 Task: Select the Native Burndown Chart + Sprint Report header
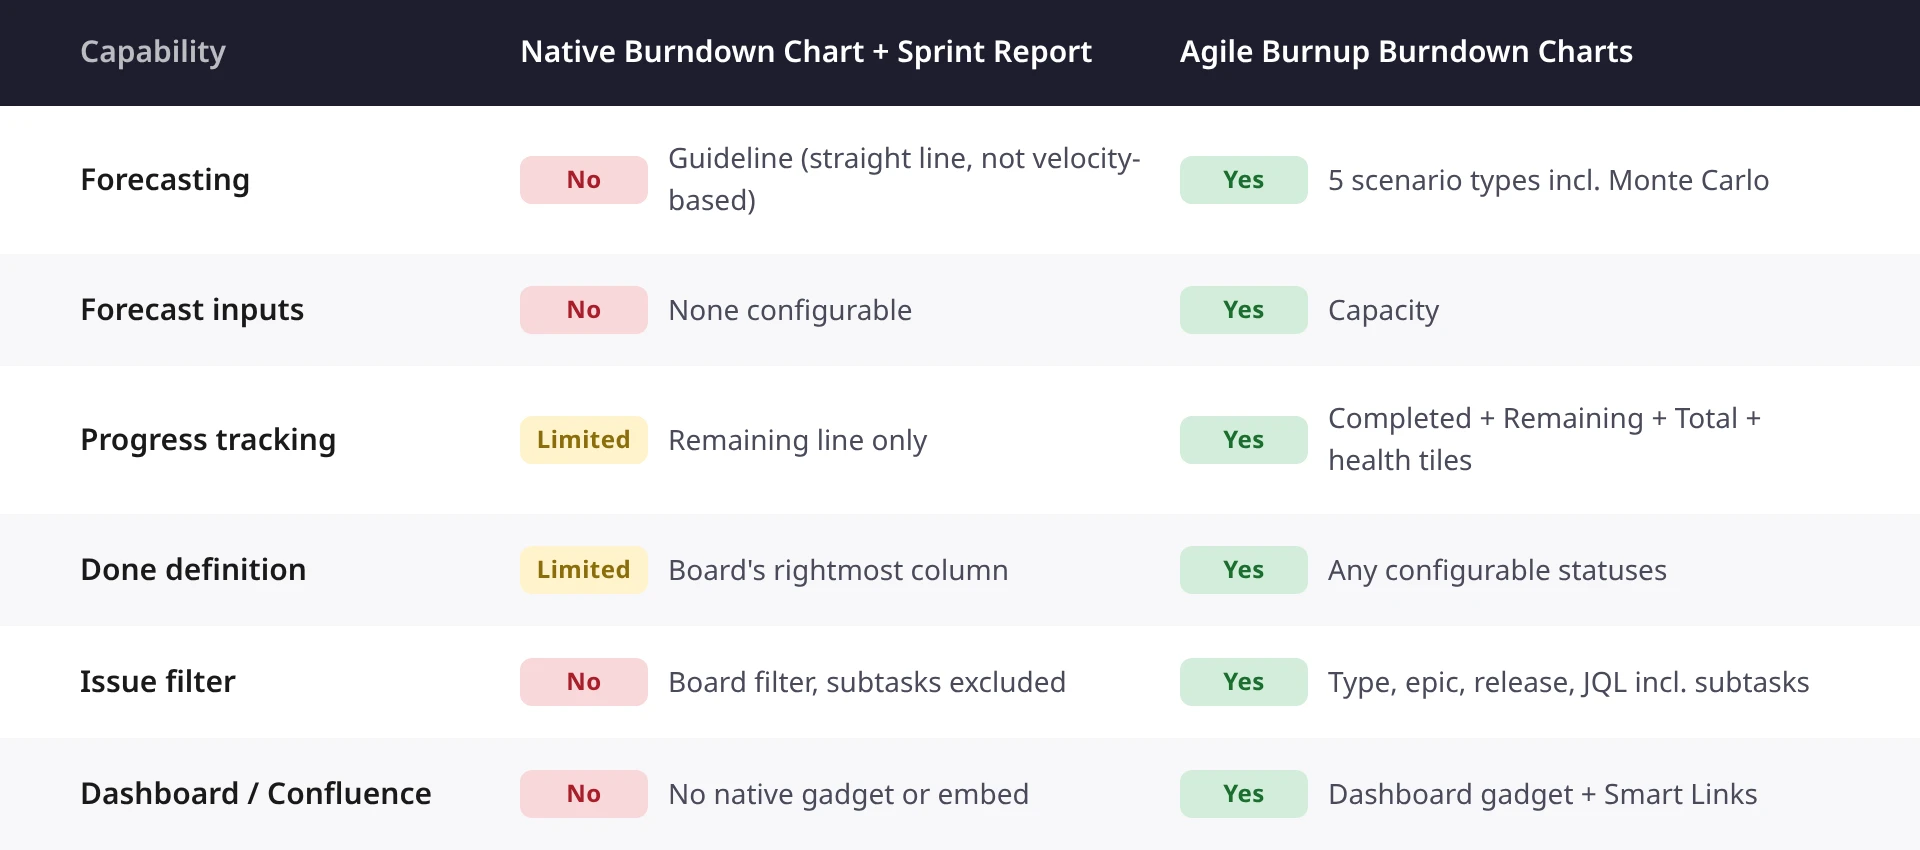pos(806,52)
